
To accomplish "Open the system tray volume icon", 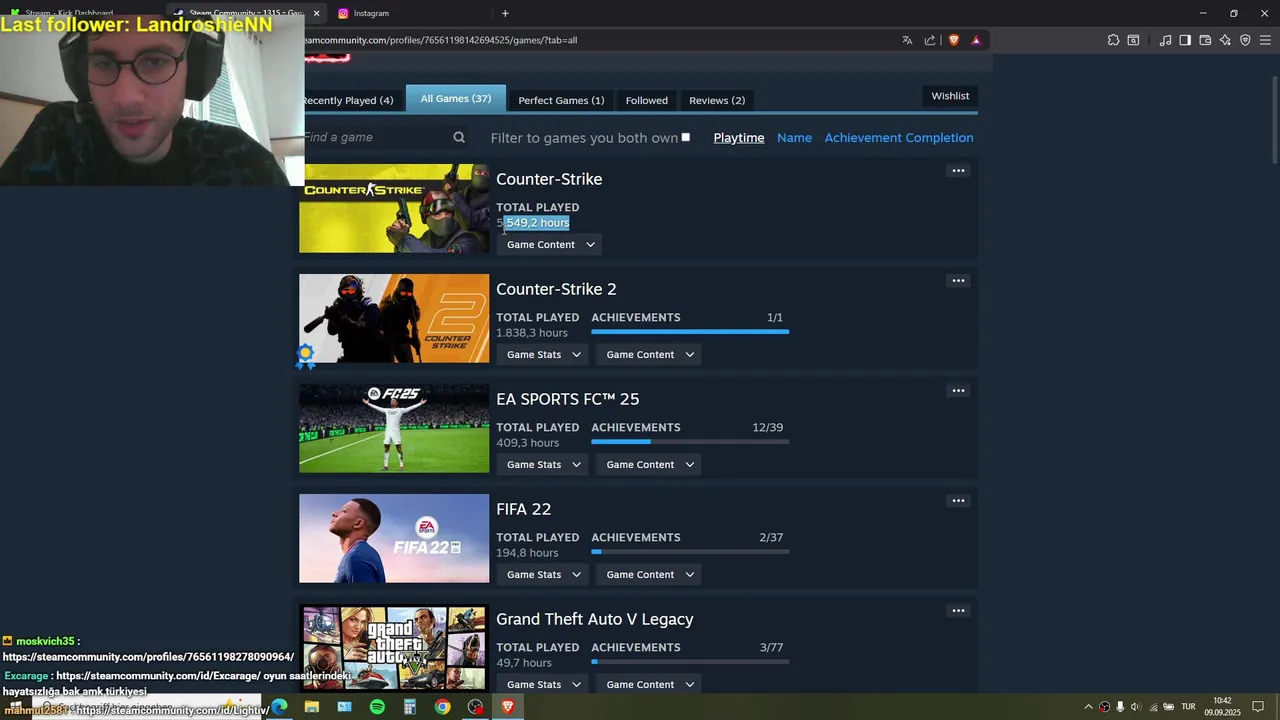I will pyautogui.click(x=1135, y=707).
